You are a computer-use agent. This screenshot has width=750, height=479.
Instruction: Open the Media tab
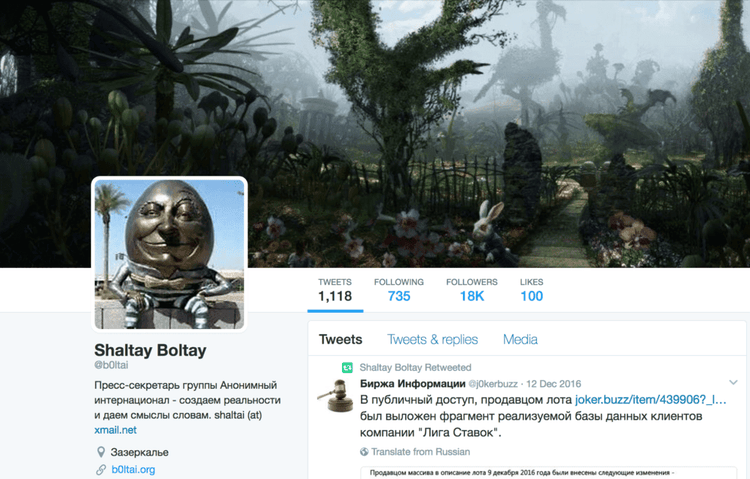[x=520, y=339]
